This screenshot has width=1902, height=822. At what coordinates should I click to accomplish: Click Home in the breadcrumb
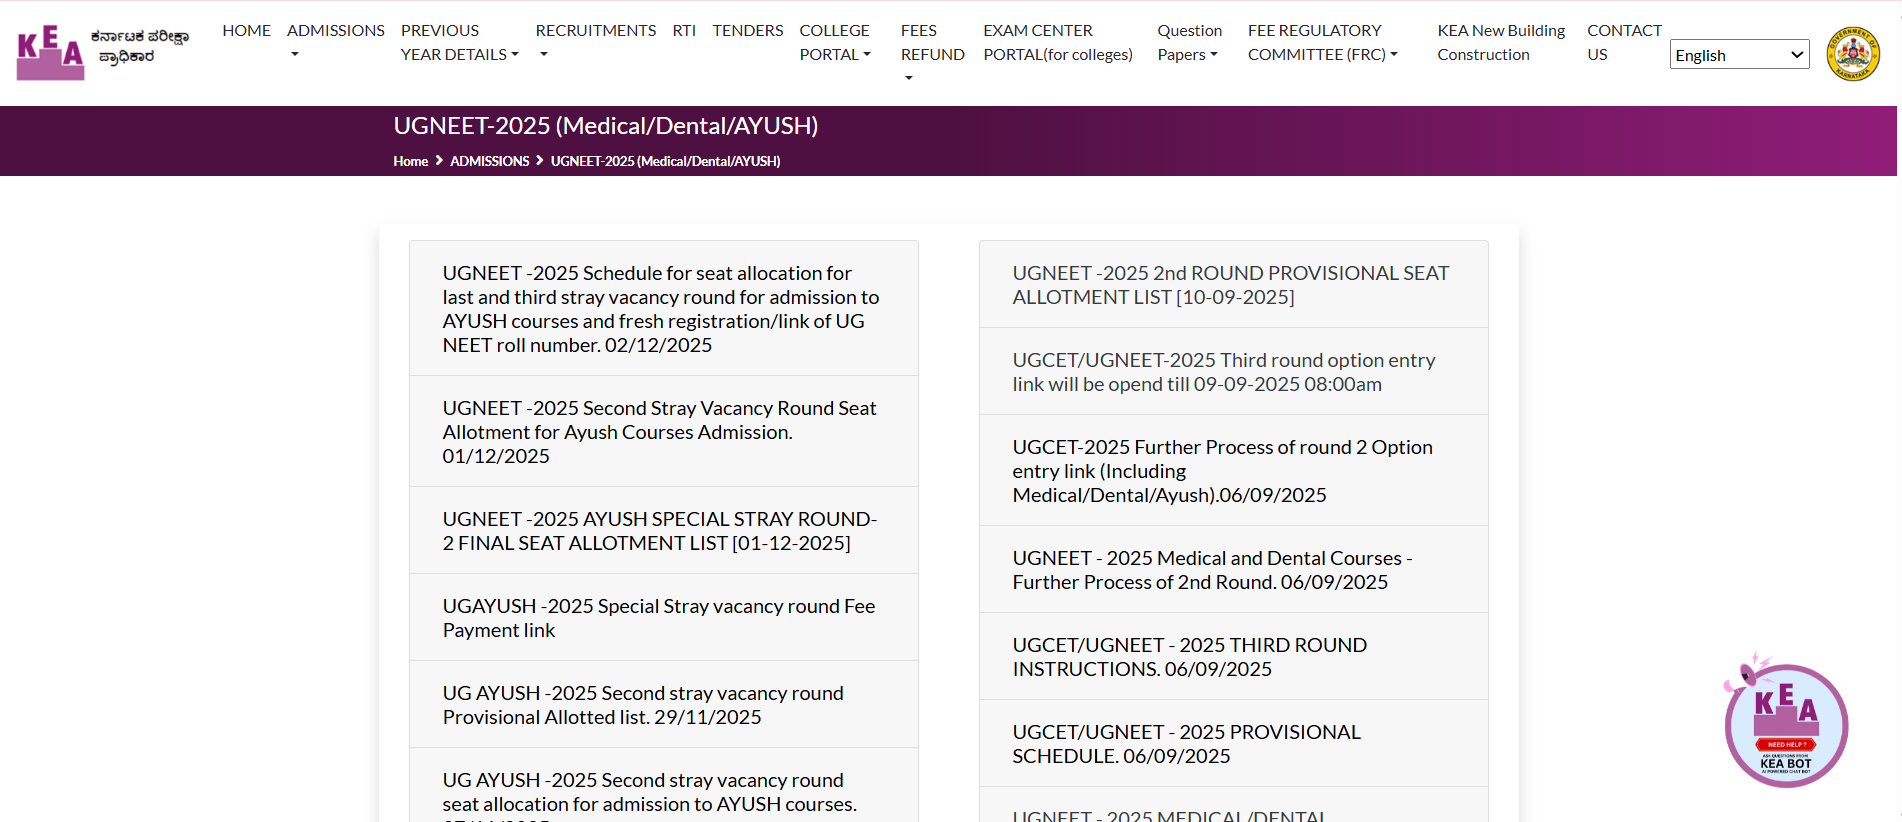[410, 161]
